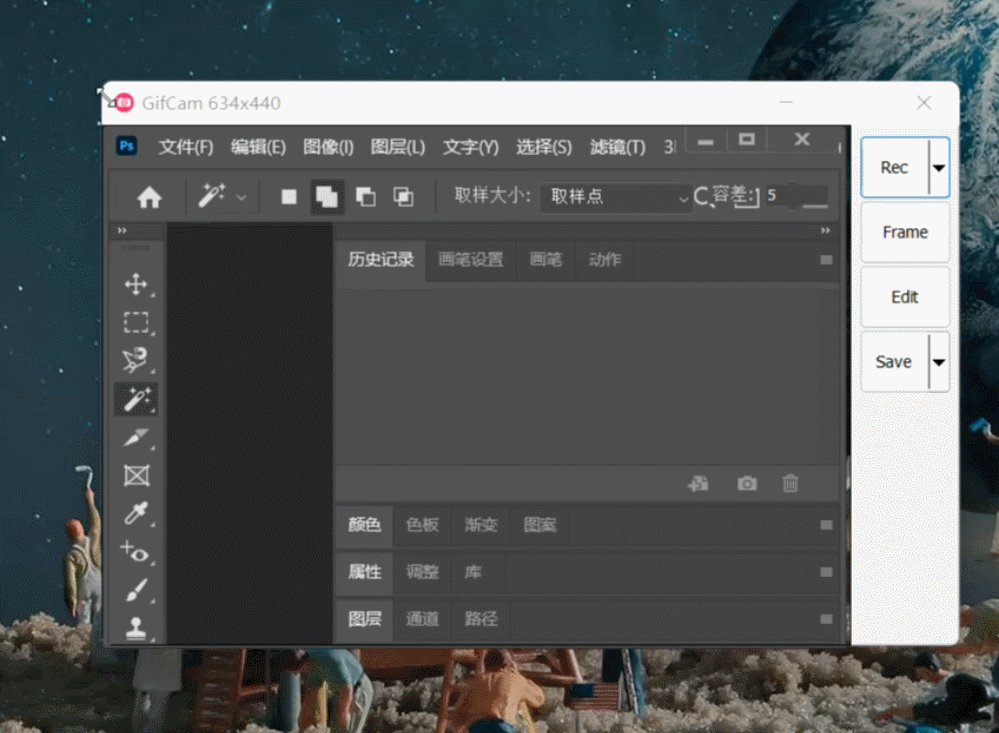Select the Brush tool

click(x=135, y=589)
